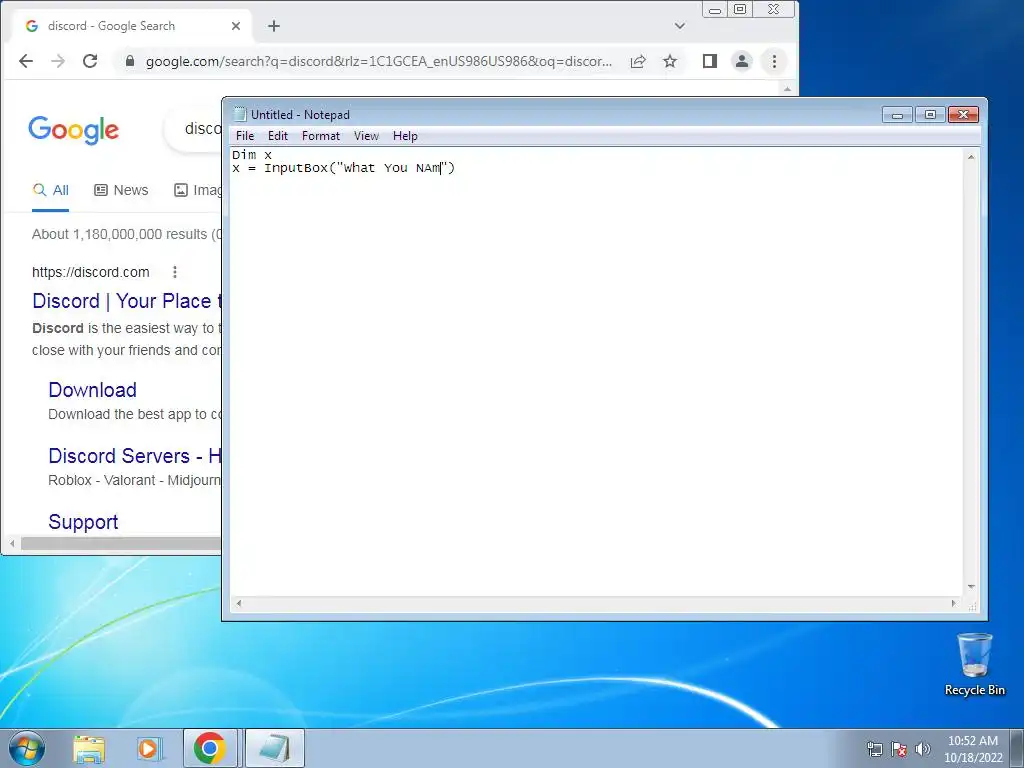This screenshot has height=768, width=1024.
Task: Close the Untitled Notepad window
Action: tap(963, 115)
